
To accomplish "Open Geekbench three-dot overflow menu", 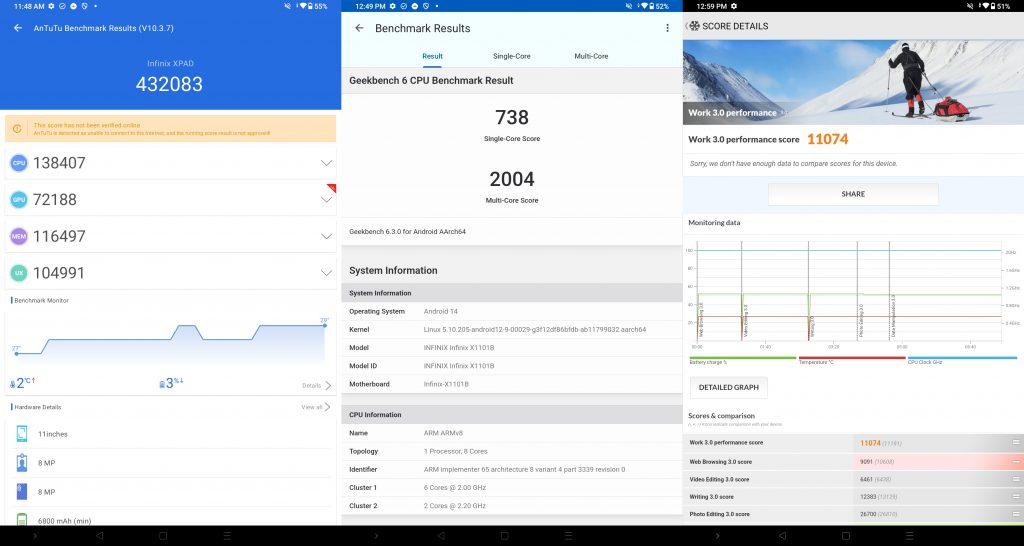I will click(x=667, y=28).
